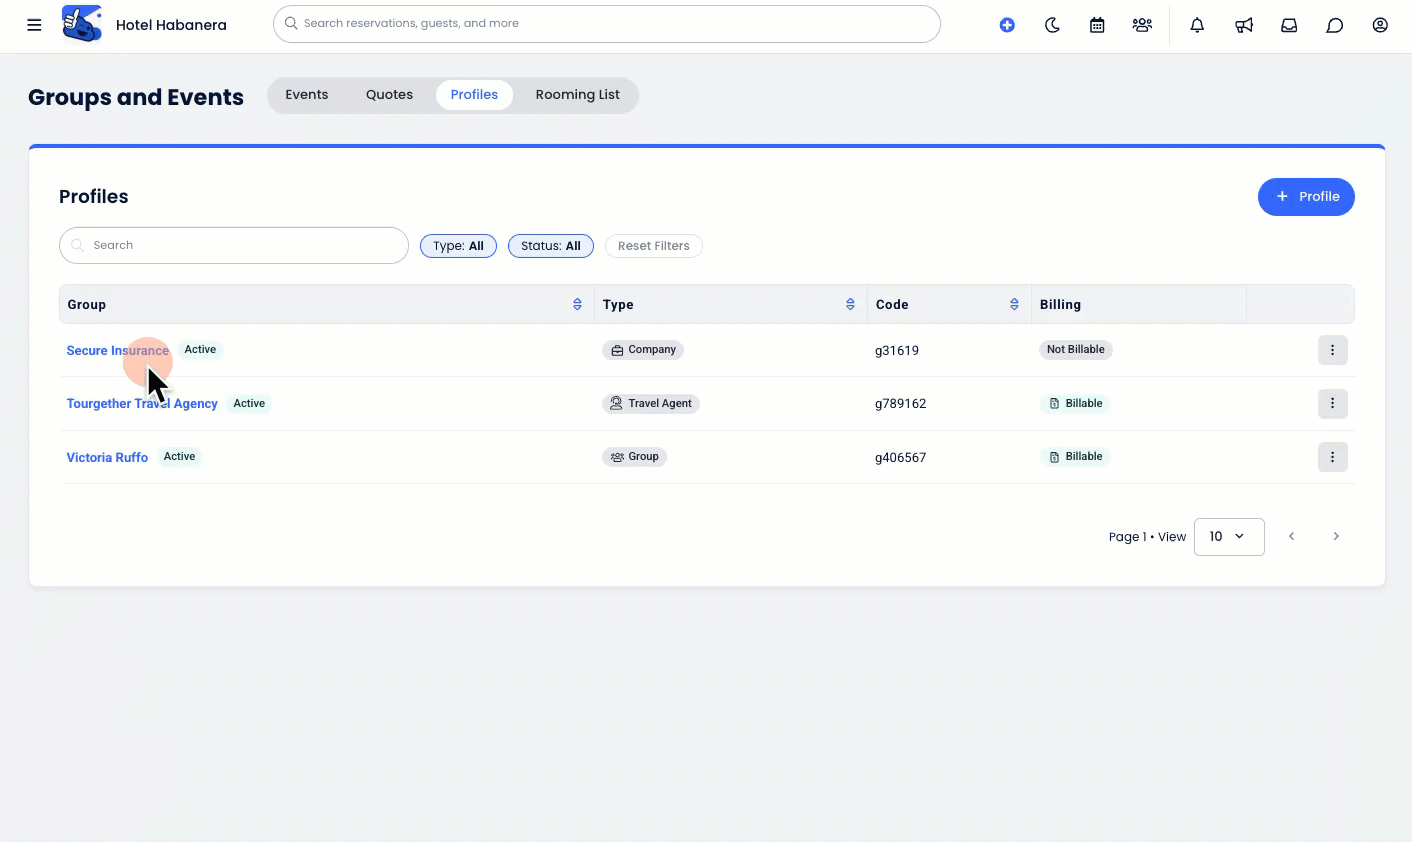Toggle dark mode moon icon

[1052, 25]
